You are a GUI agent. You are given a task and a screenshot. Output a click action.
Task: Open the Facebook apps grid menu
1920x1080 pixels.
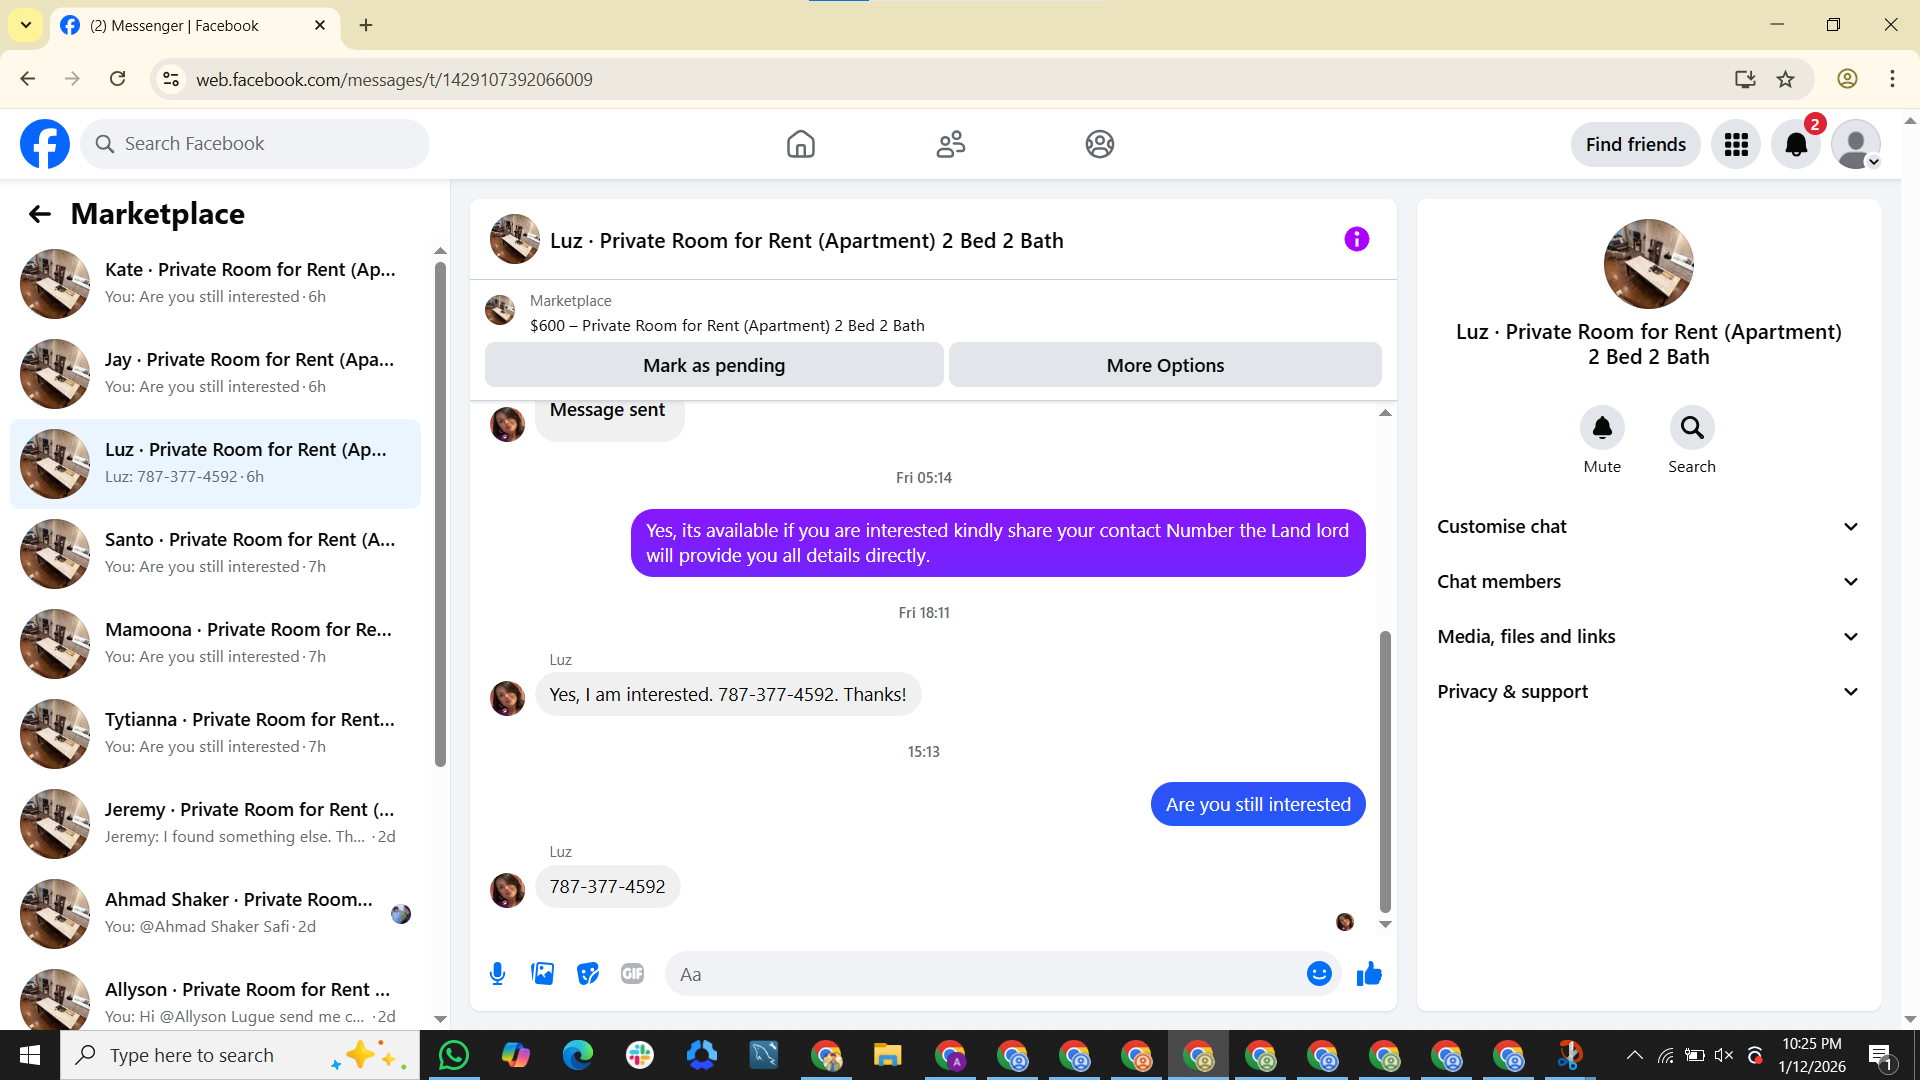(x=1736, y=145)
